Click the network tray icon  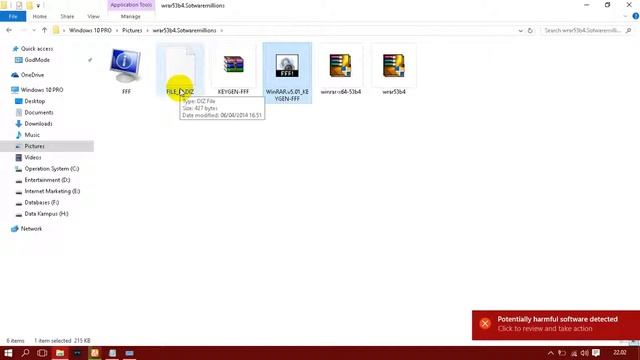(x=574, y=353)
